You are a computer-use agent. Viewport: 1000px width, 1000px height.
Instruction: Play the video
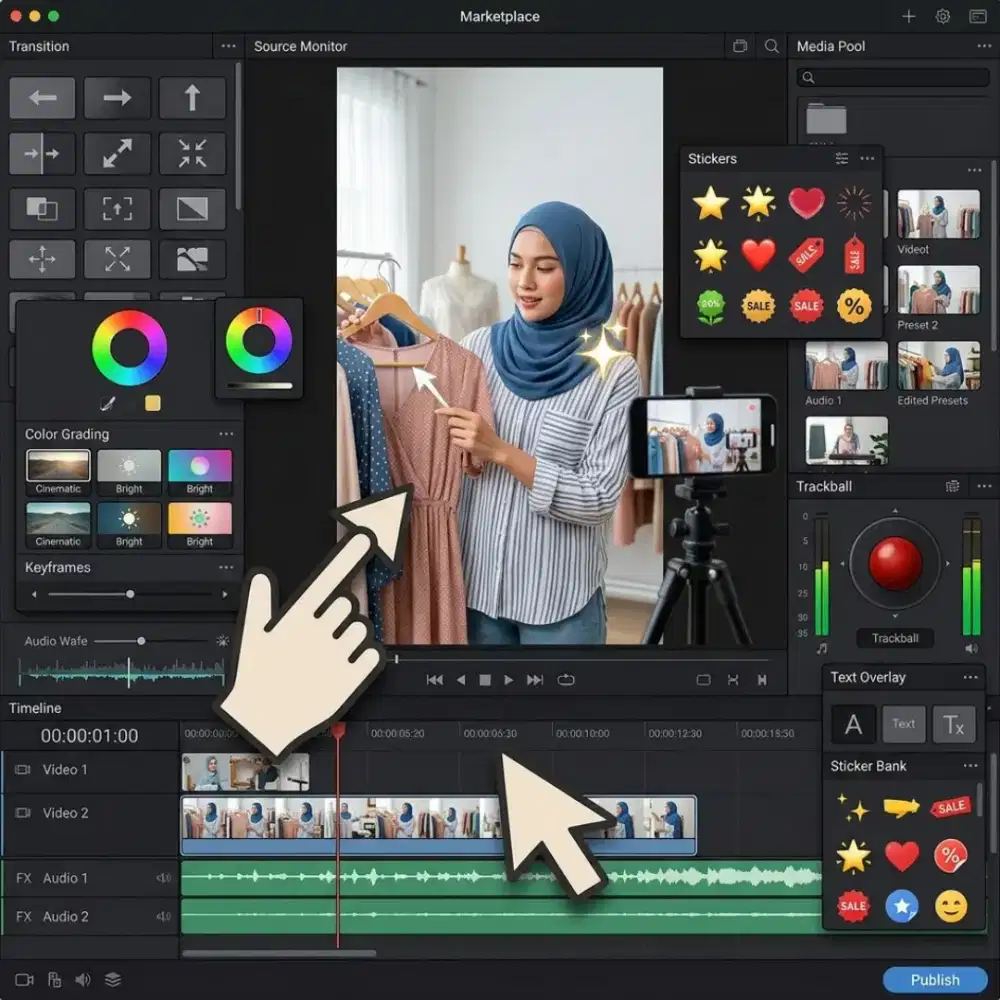[x=508, y=680]
